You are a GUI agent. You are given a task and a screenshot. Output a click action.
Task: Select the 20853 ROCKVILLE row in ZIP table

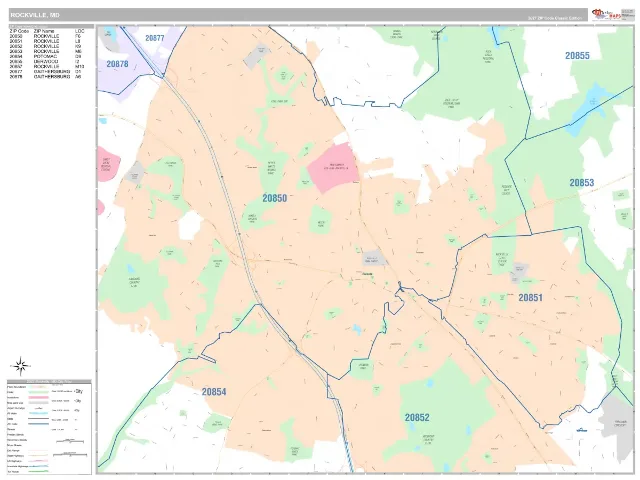pos(45,51)
